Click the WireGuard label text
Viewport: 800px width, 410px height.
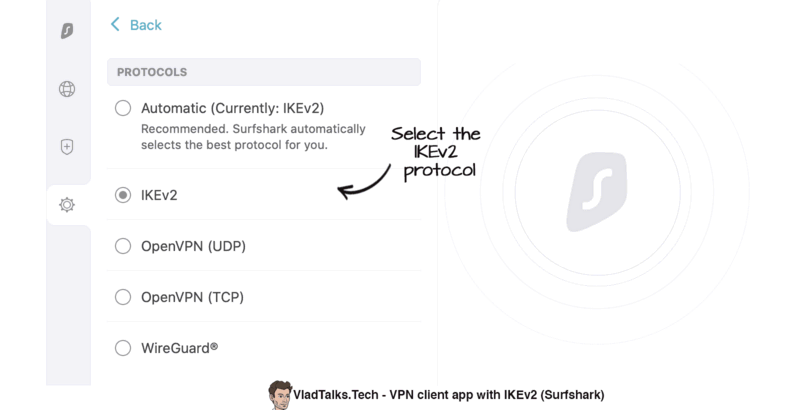pos(176,348)
